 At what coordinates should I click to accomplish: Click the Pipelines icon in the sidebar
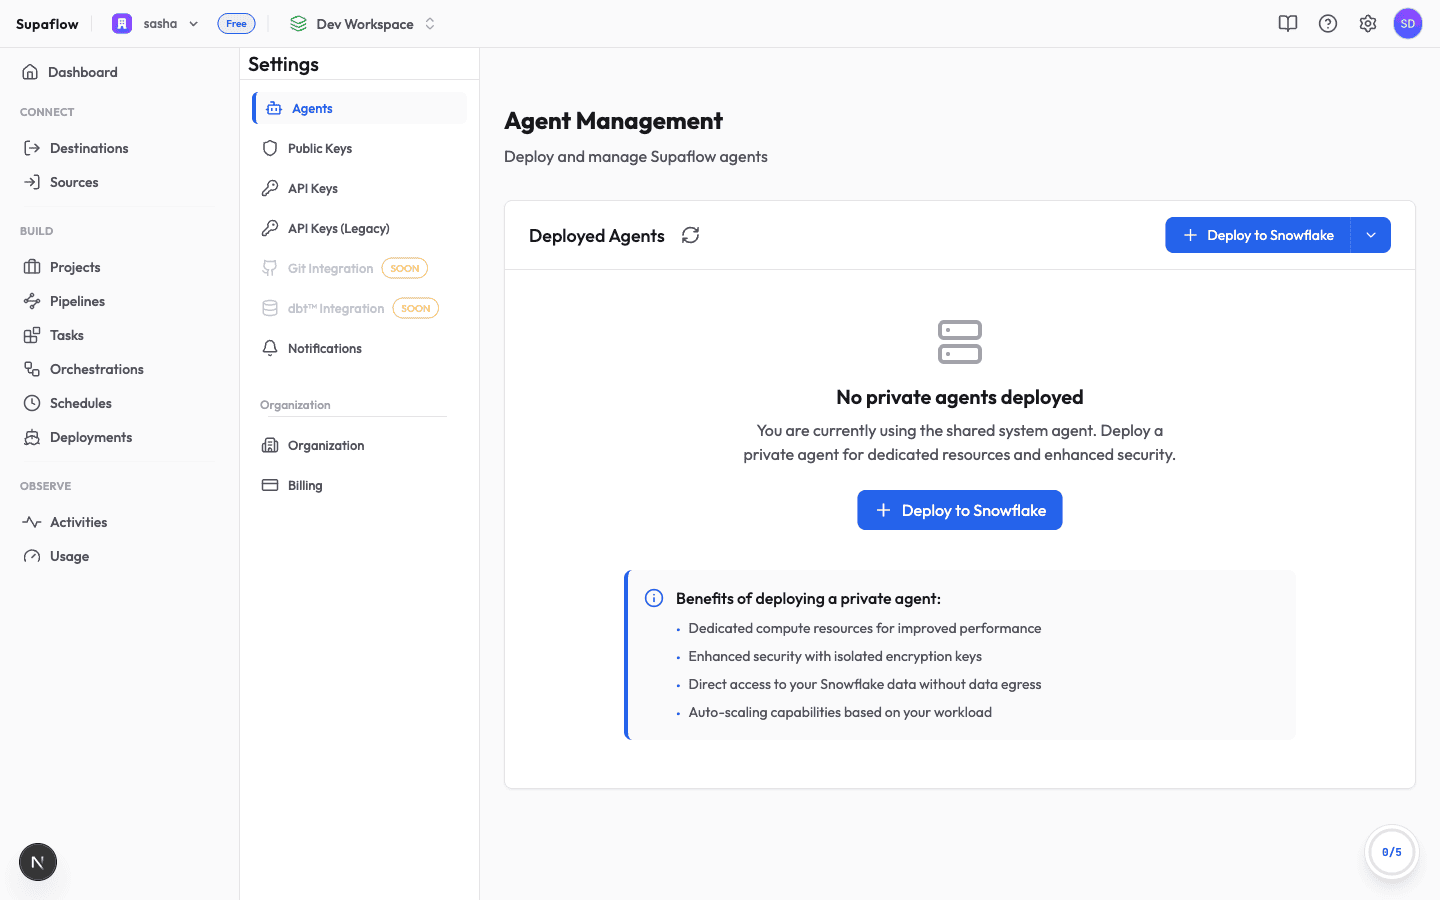32,301
